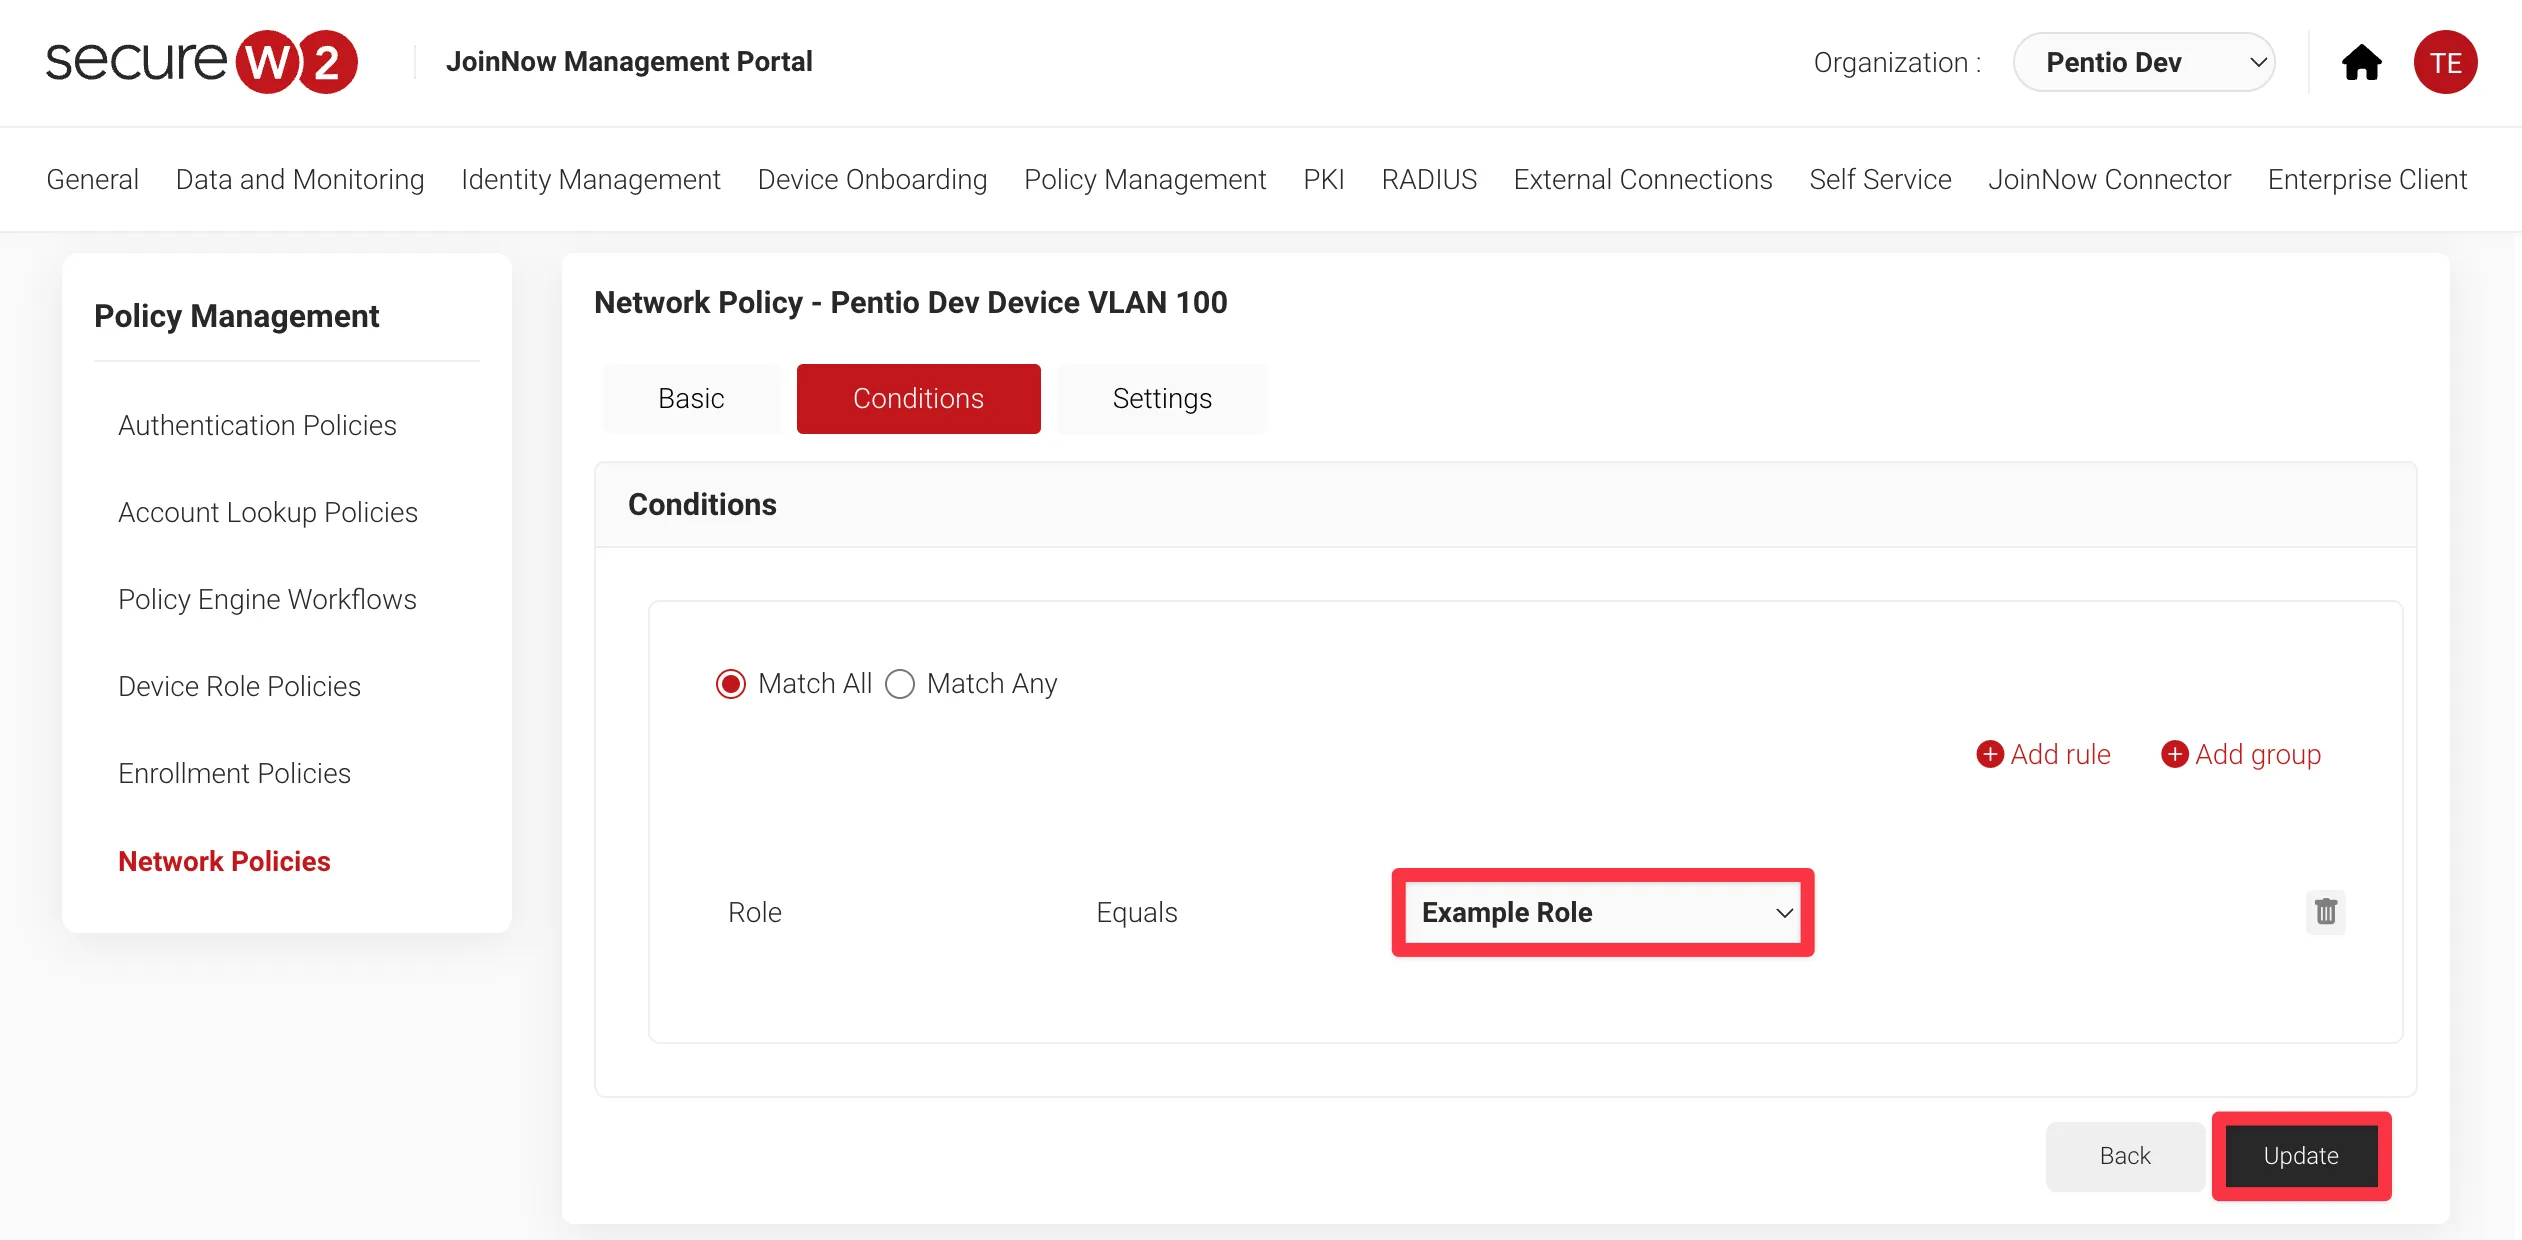Click the red plus icon next to Add rule
This screenshot has height=1240, width=2522.
[1990, 754]
